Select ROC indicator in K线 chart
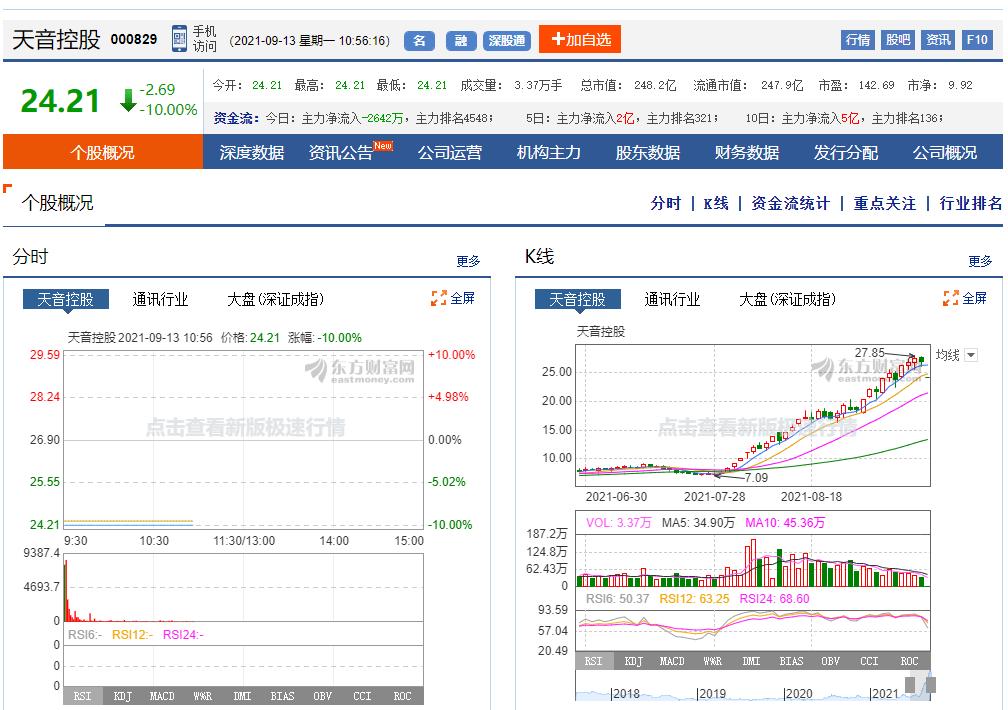1008x710 pixels. click(x=909, y=661)
